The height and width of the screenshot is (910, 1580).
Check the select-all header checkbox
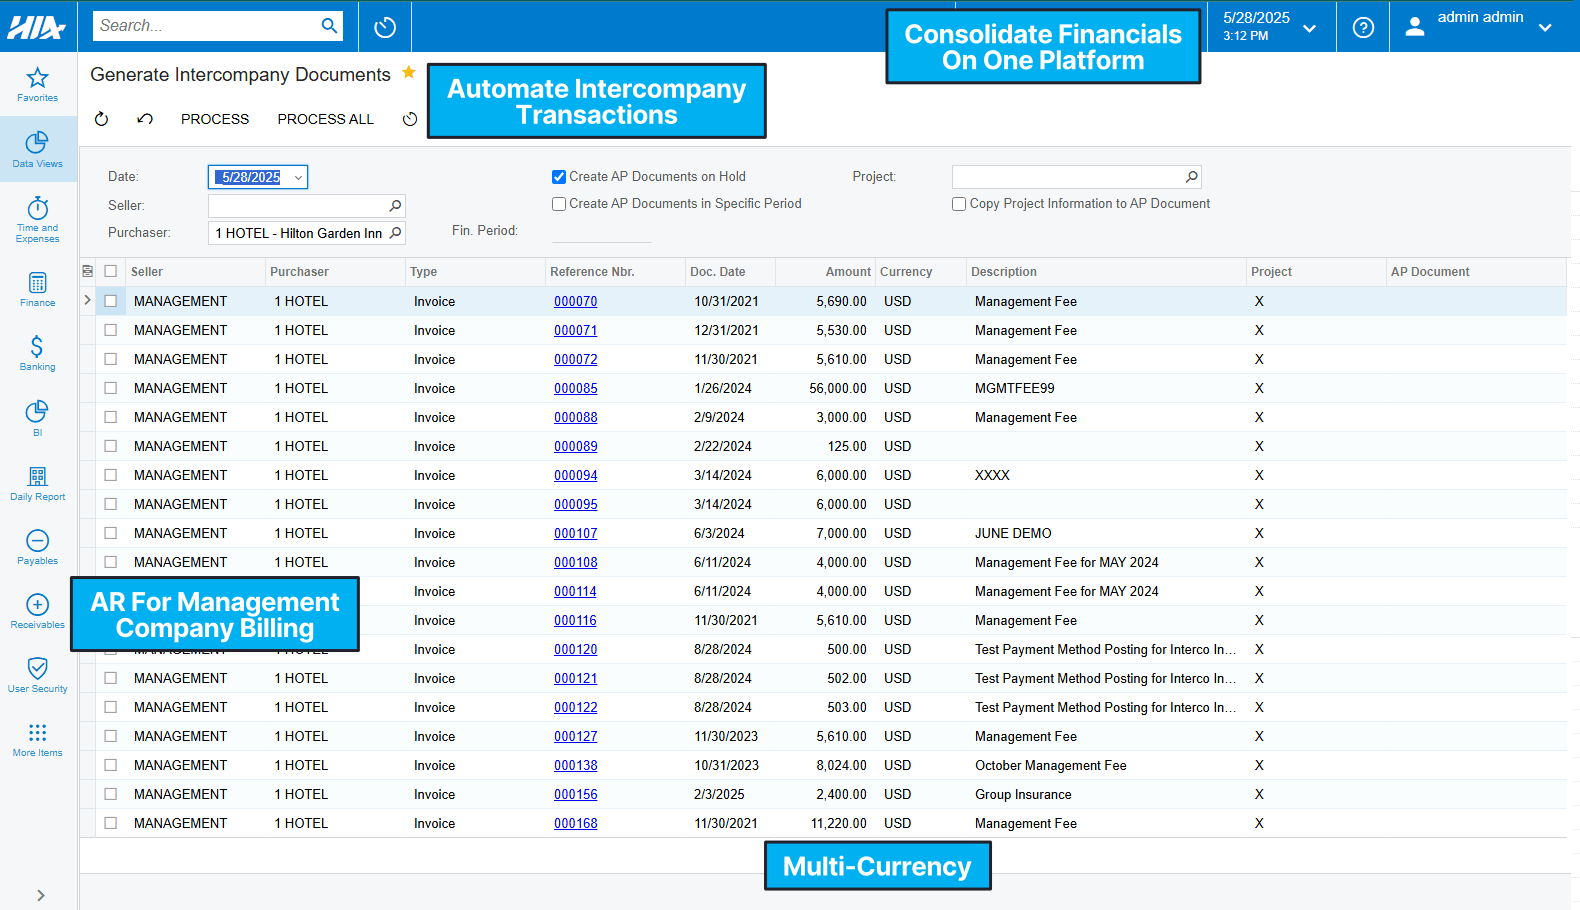pyautogui.click(x=111, y=271)
